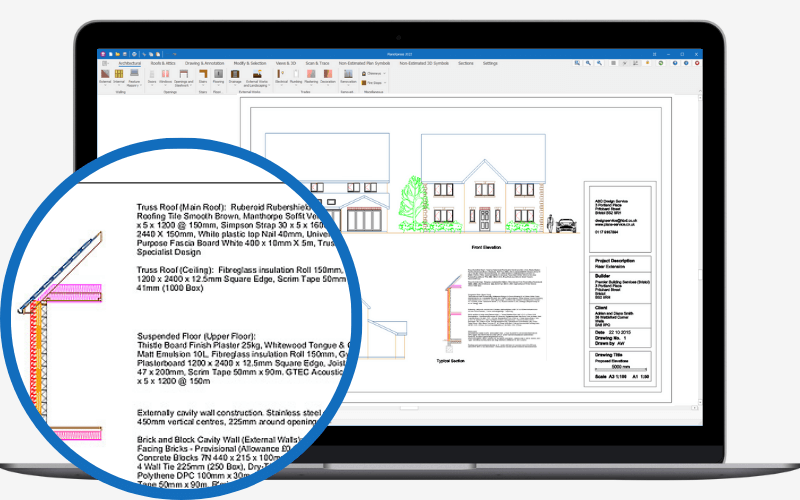Open Scan & Trace tab

317,63
